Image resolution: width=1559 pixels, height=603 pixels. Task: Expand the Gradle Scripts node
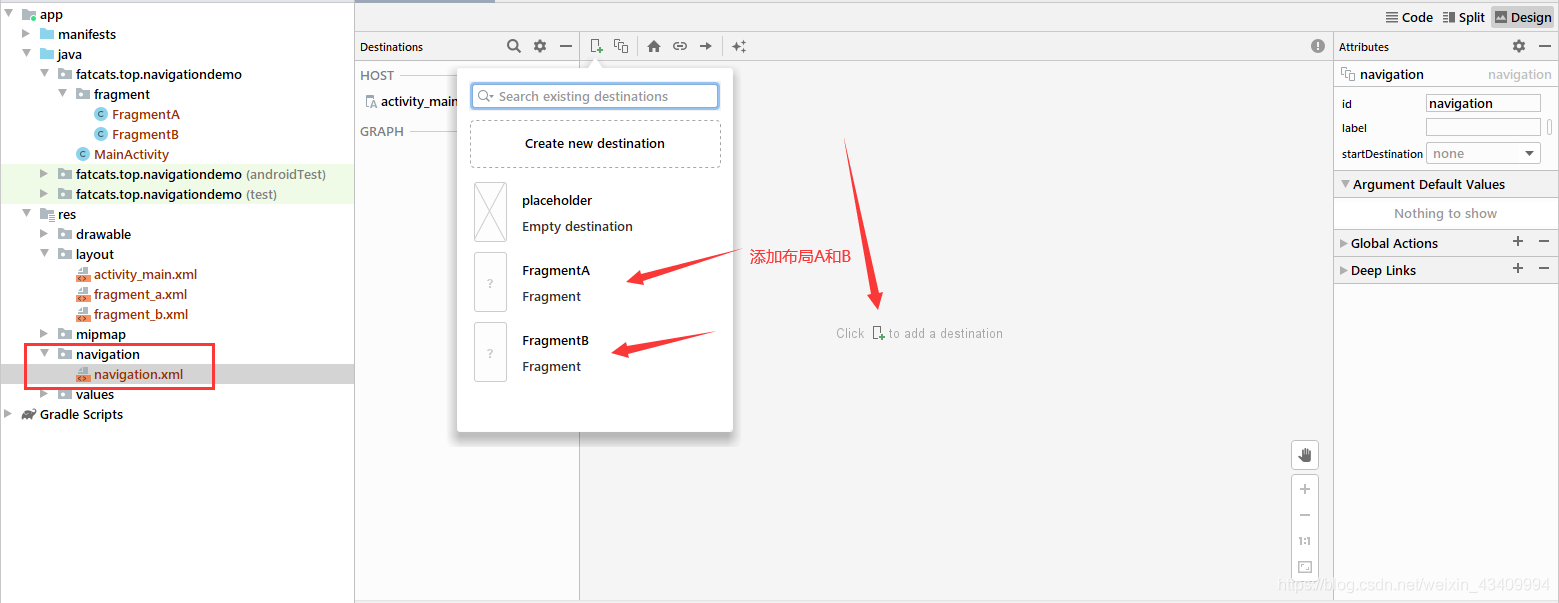[x=9, y=414]
